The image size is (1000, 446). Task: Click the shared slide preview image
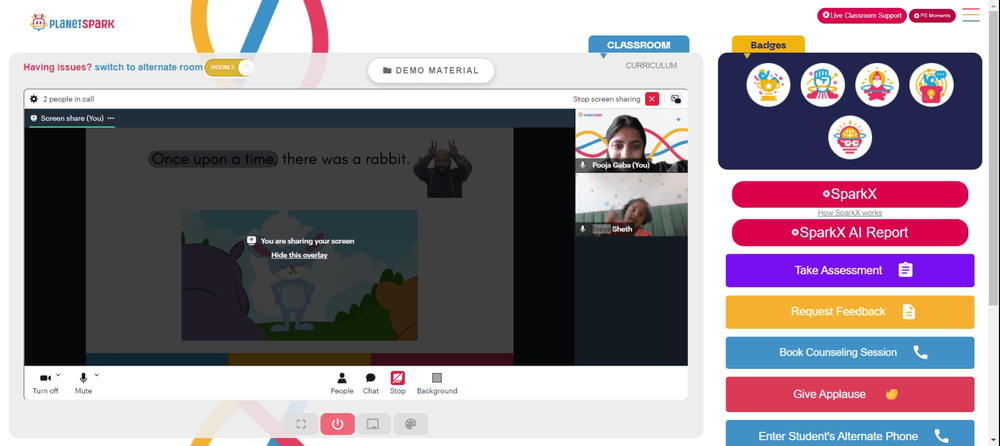point(299,276)
